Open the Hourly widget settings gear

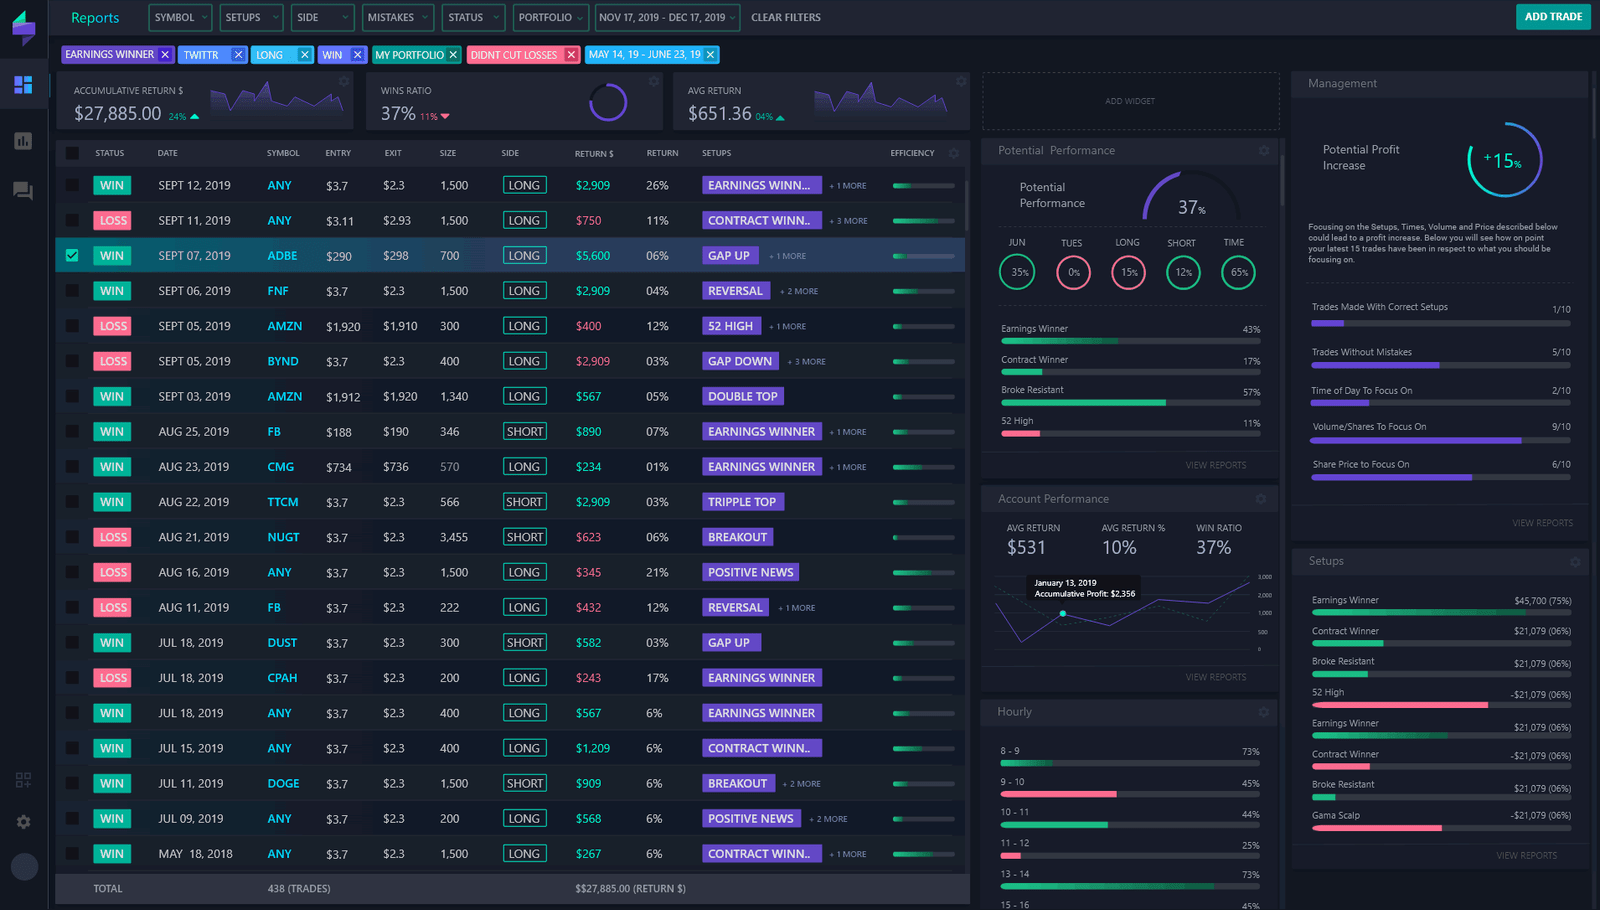[x=1263, y=711]
